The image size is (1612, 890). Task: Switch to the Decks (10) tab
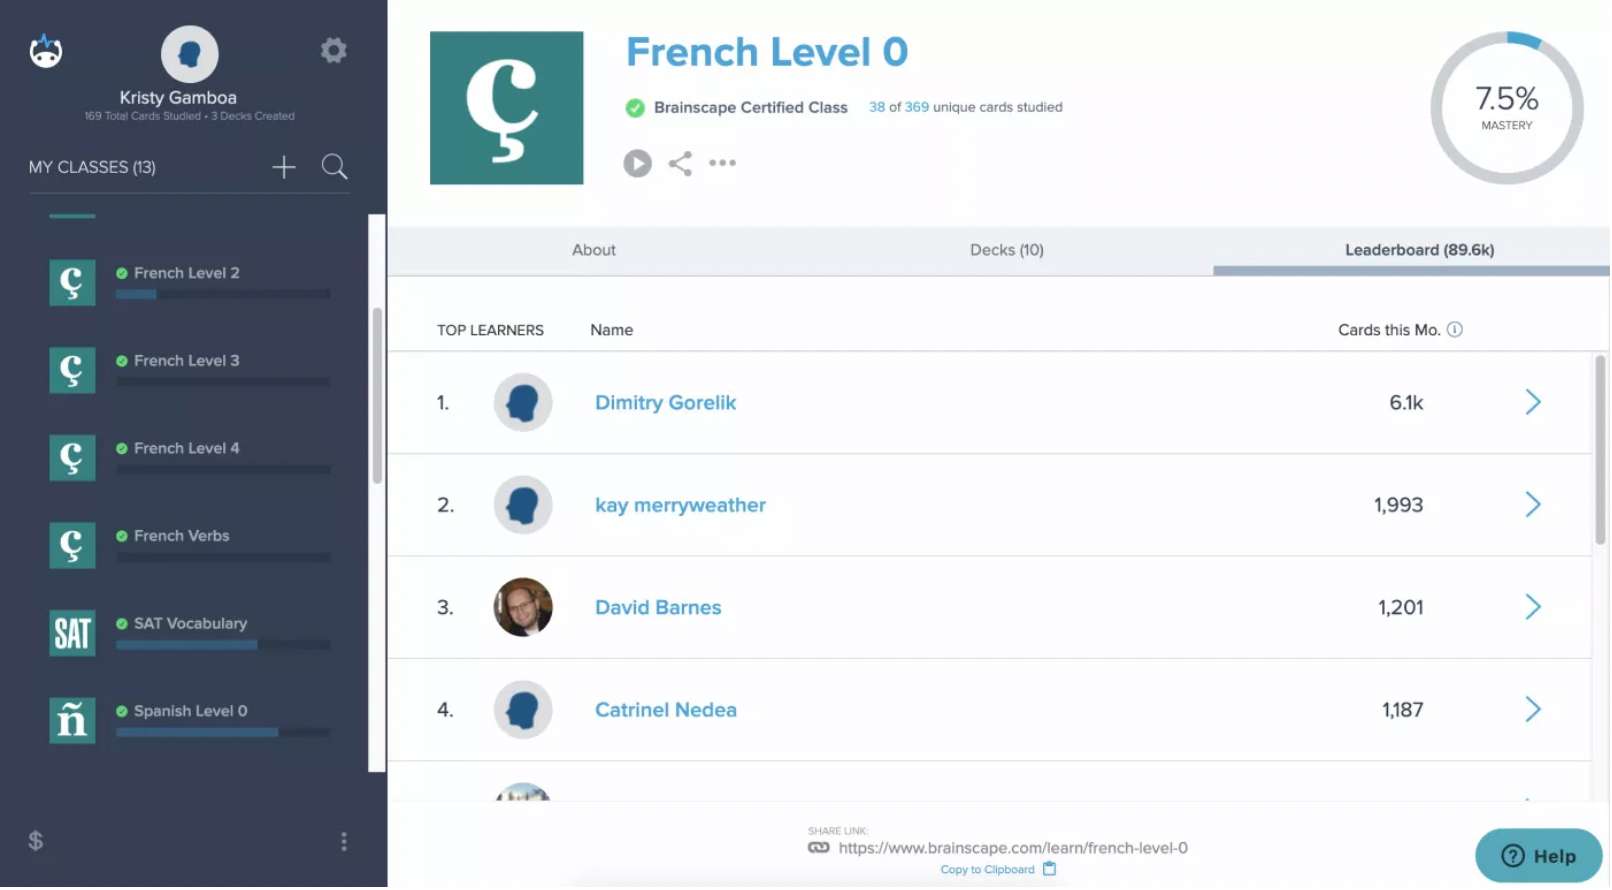click(x=1007, y=251)
